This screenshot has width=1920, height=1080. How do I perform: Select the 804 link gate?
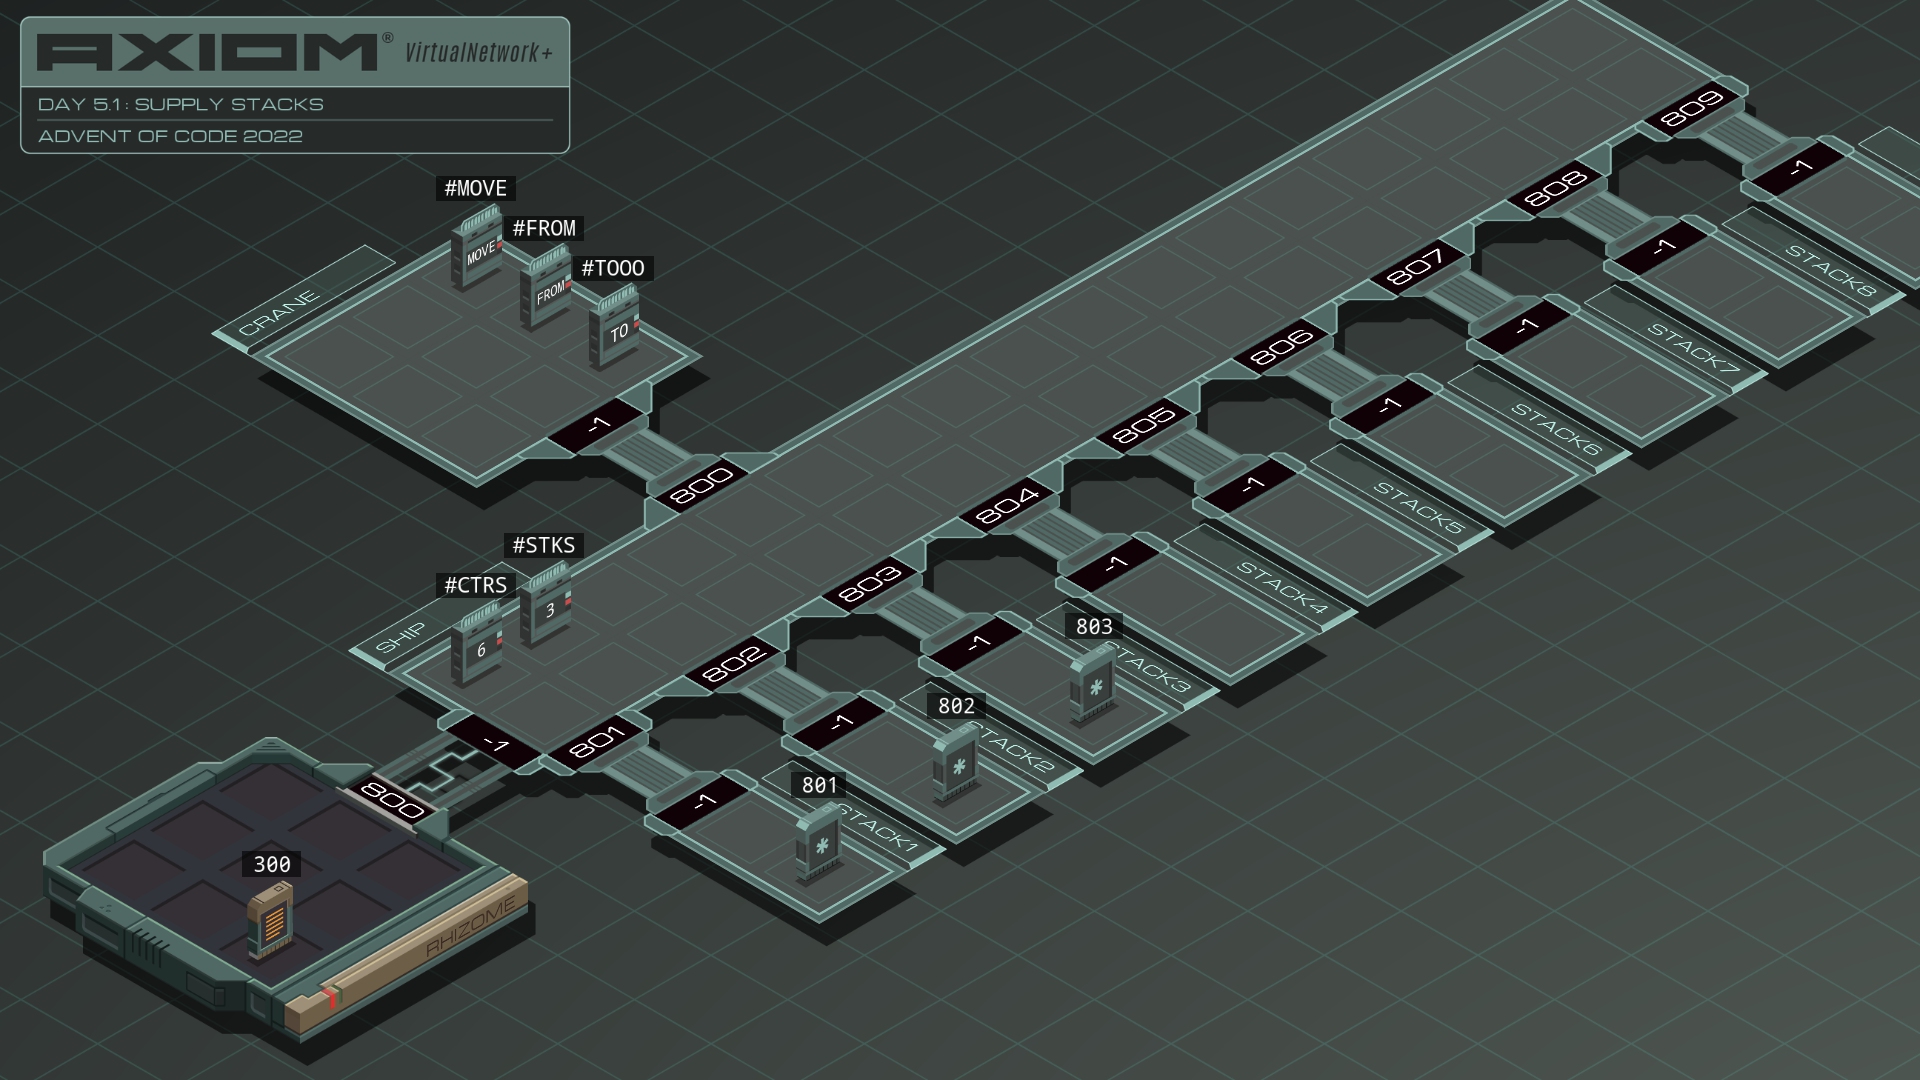click(1007, 505)
